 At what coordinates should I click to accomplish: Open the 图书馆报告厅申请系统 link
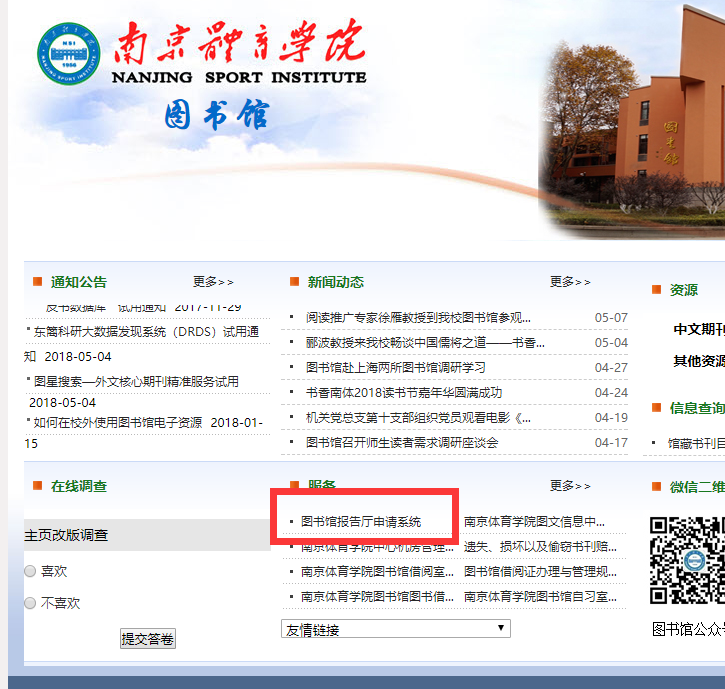click(x=361, y=521)
